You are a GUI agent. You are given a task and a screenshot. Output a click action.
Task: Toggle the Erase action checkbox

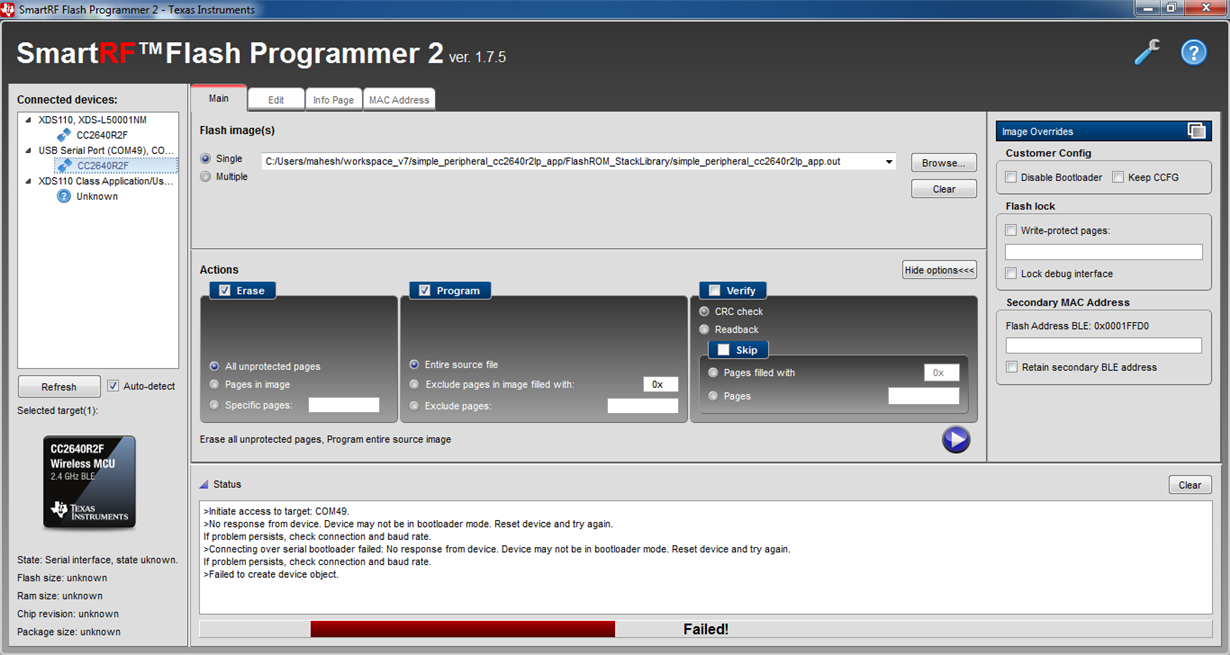pyautogui.click(x=225, y=290)
